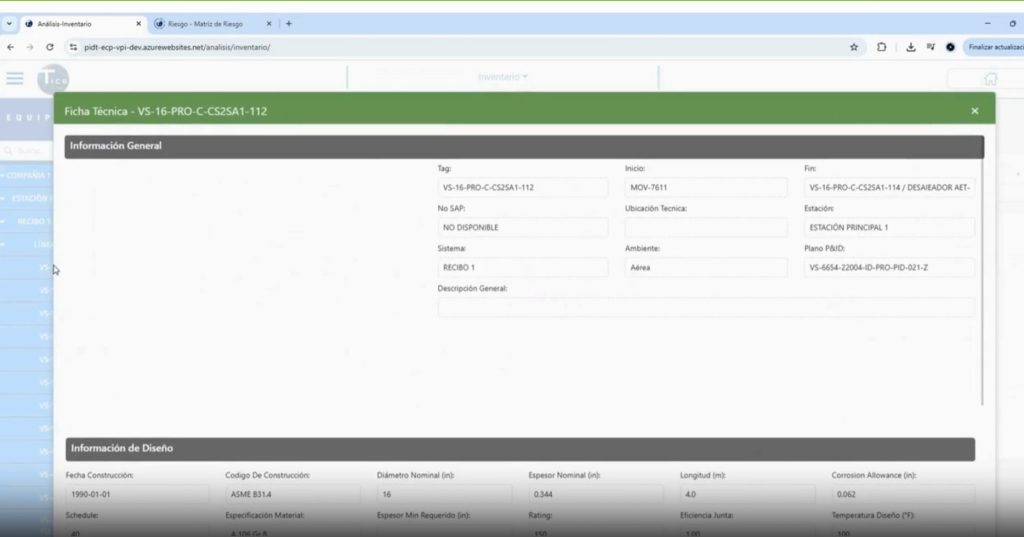1024x537 pixels.
Task: Click the site information icon in address bar
Action: pos(73,47)
